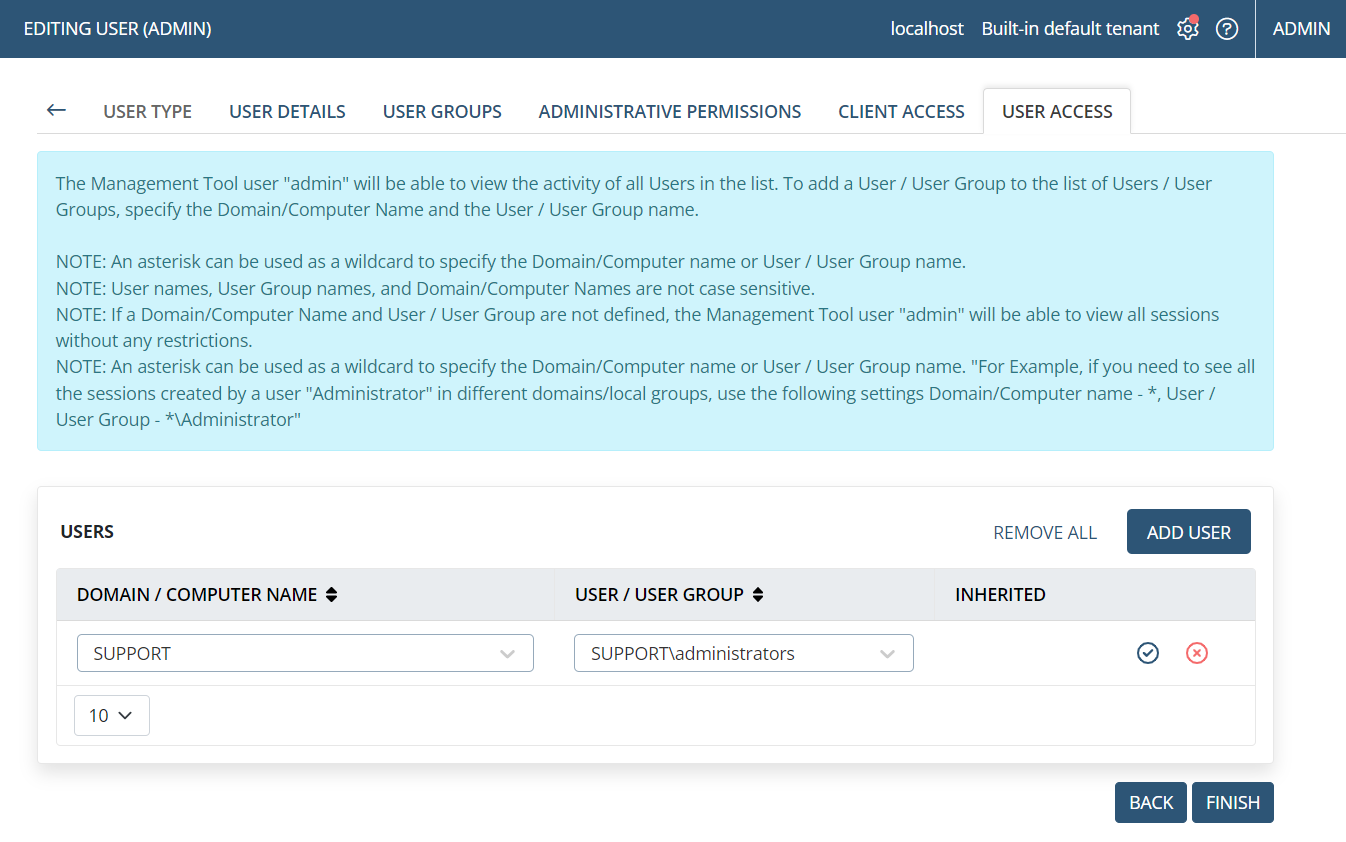Image resolution: width=1346 pixels, height=842 pixels.
Task: Cancel the row with red X icon
Action: pos(1197,653)
